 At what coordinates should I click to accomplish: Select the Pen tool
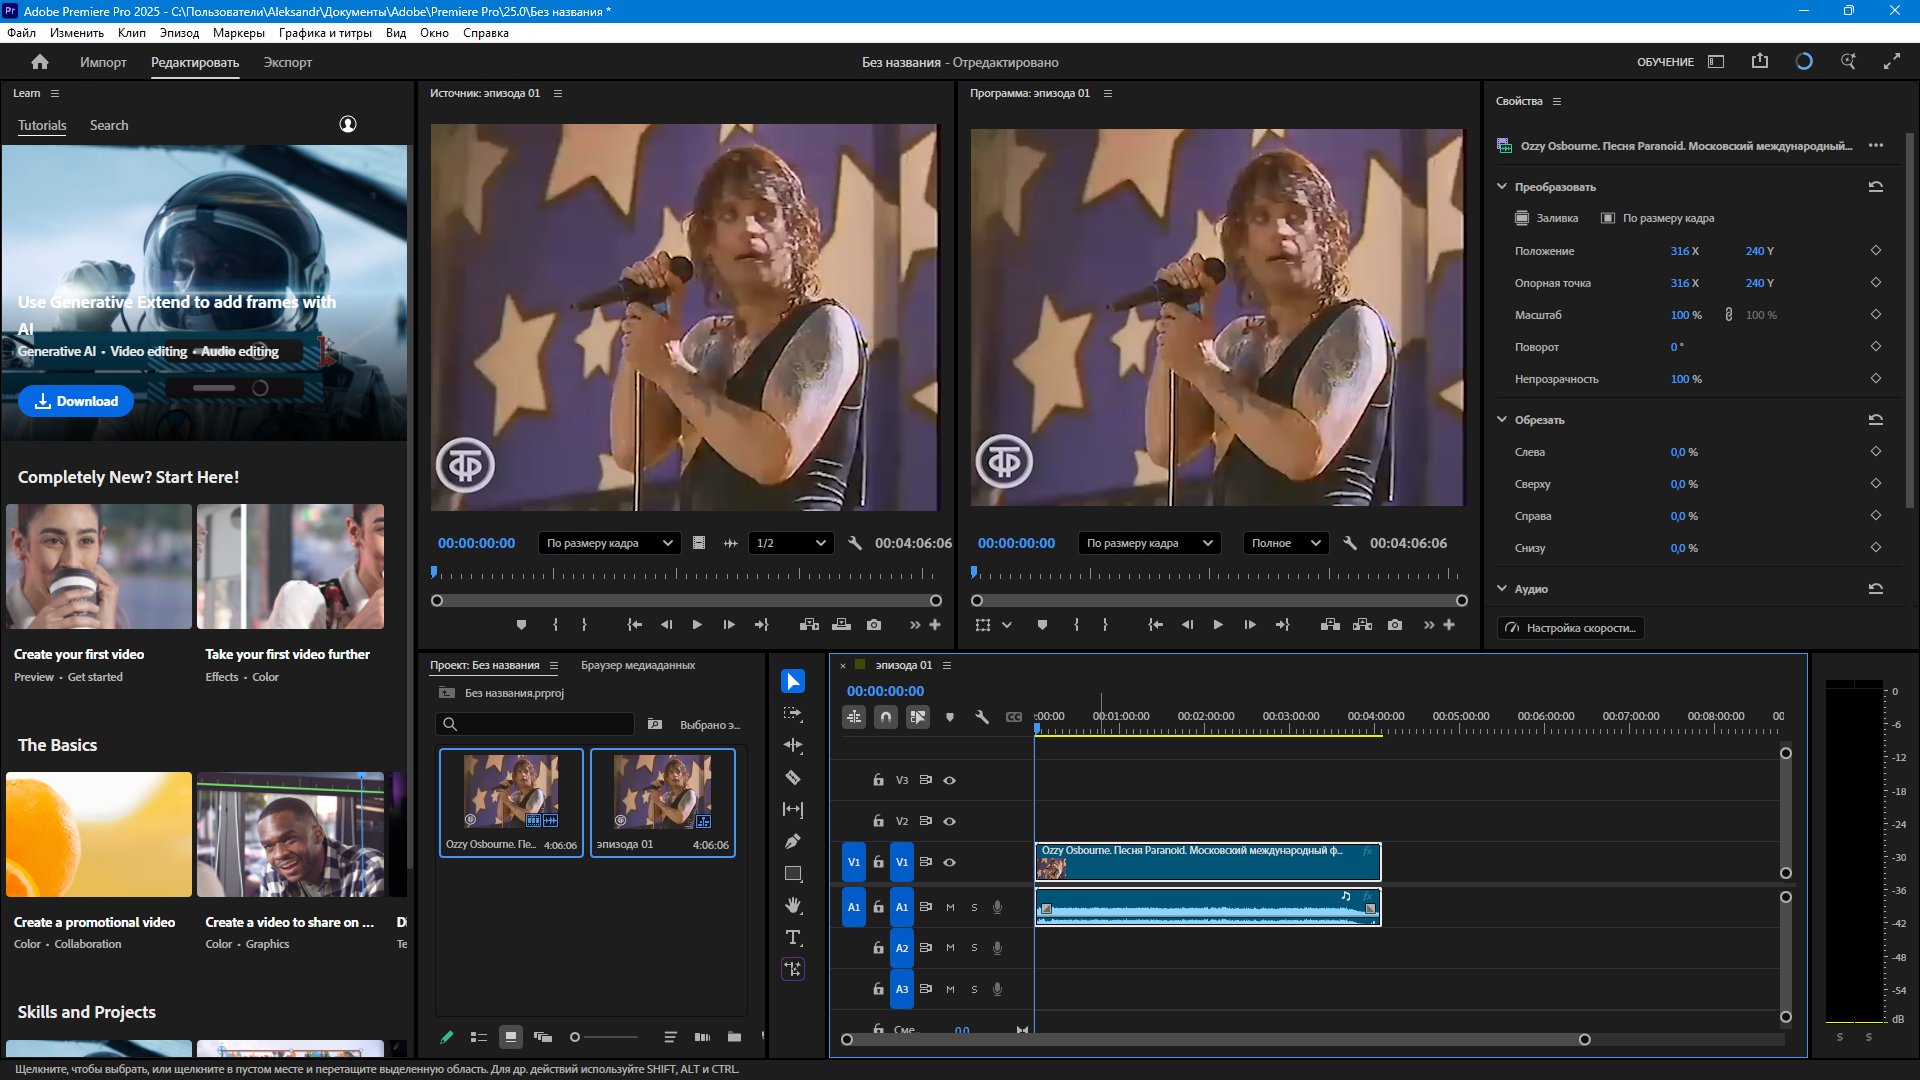pyautogui.click(x=793, y=841)
